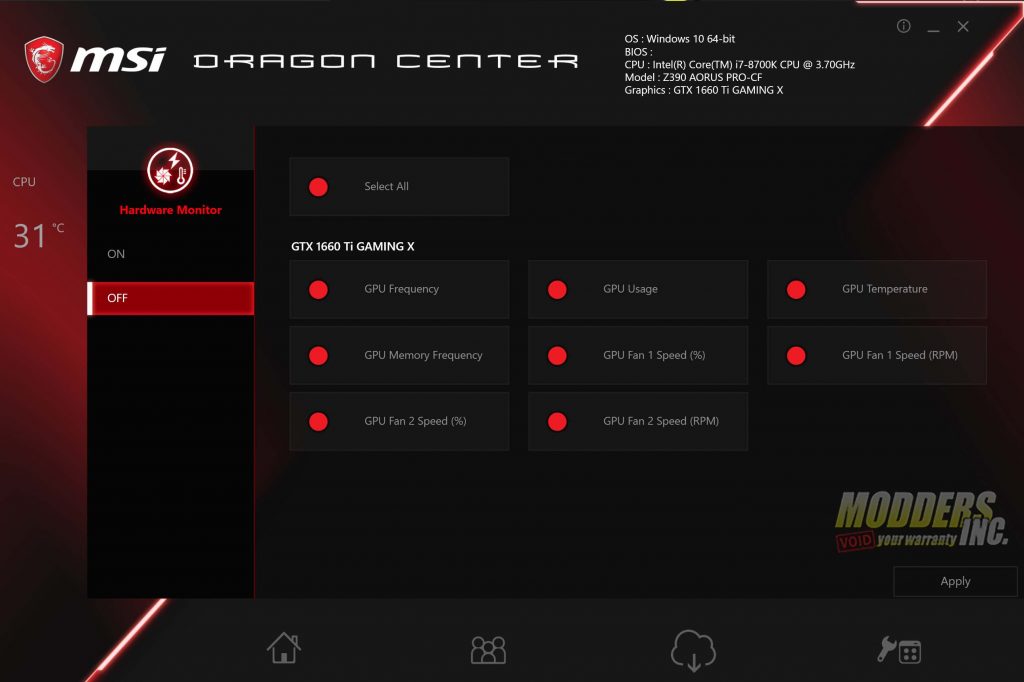The height and width of the screenshot is (682, 1024).
Task: Click the MSI dragon shield logo
Action: pos(44,59)
